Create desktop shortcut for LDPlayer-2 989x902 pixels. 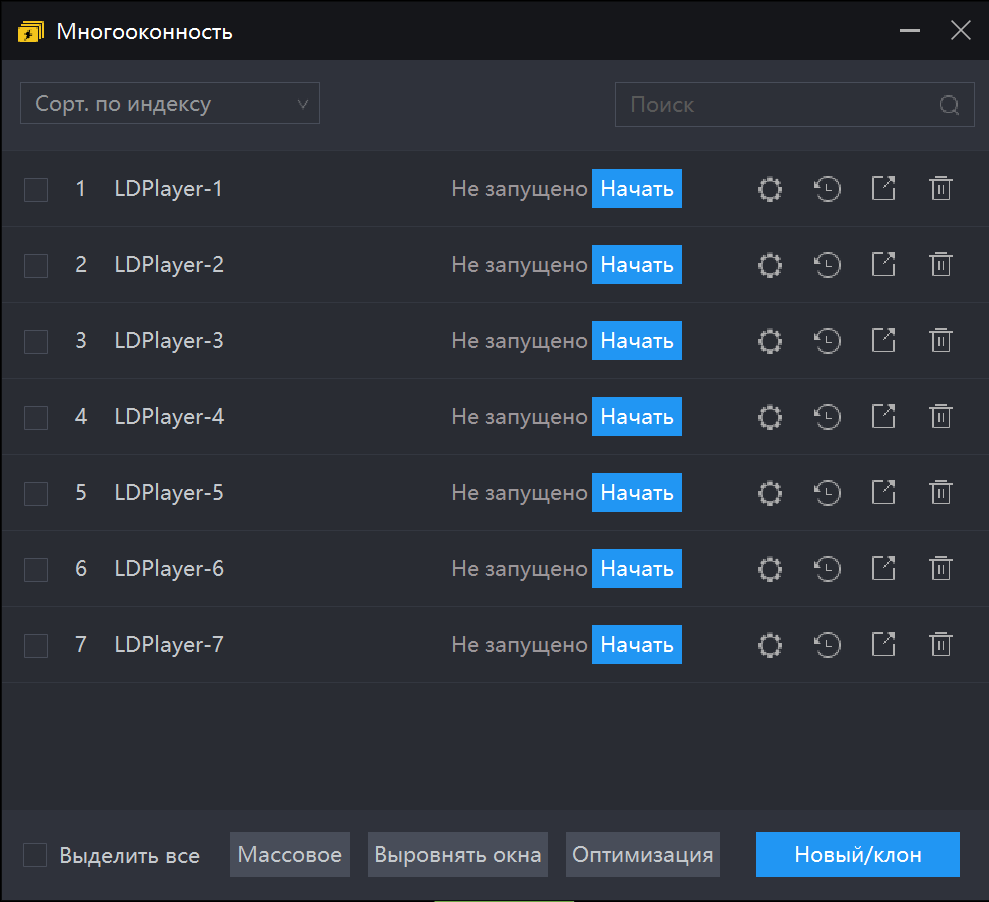click(x=884, y=264)
